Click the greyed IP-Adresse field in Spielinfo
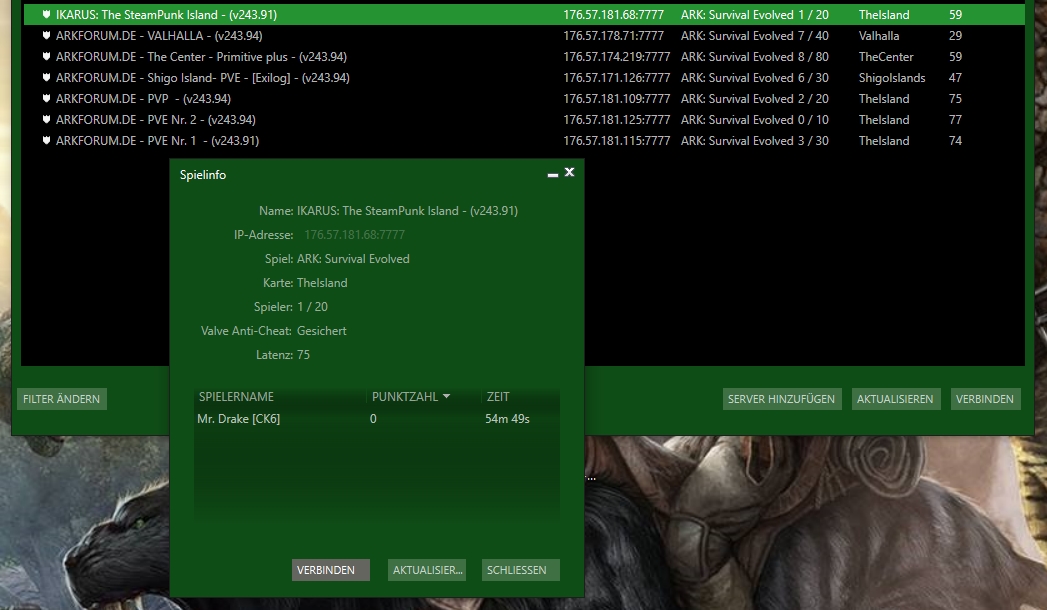 click(355, 234)
